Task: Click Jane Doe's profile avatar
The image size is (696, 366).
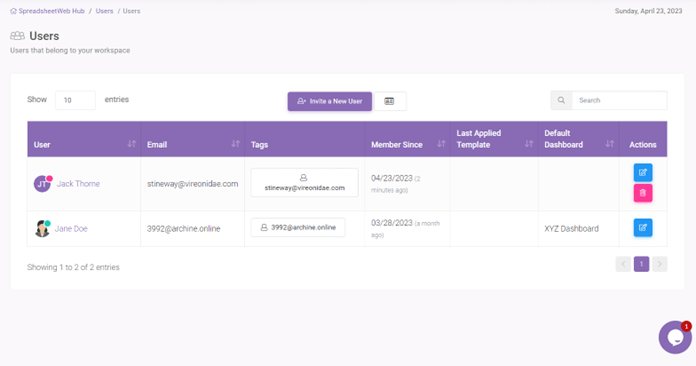Action: click(x=42, y=228)
